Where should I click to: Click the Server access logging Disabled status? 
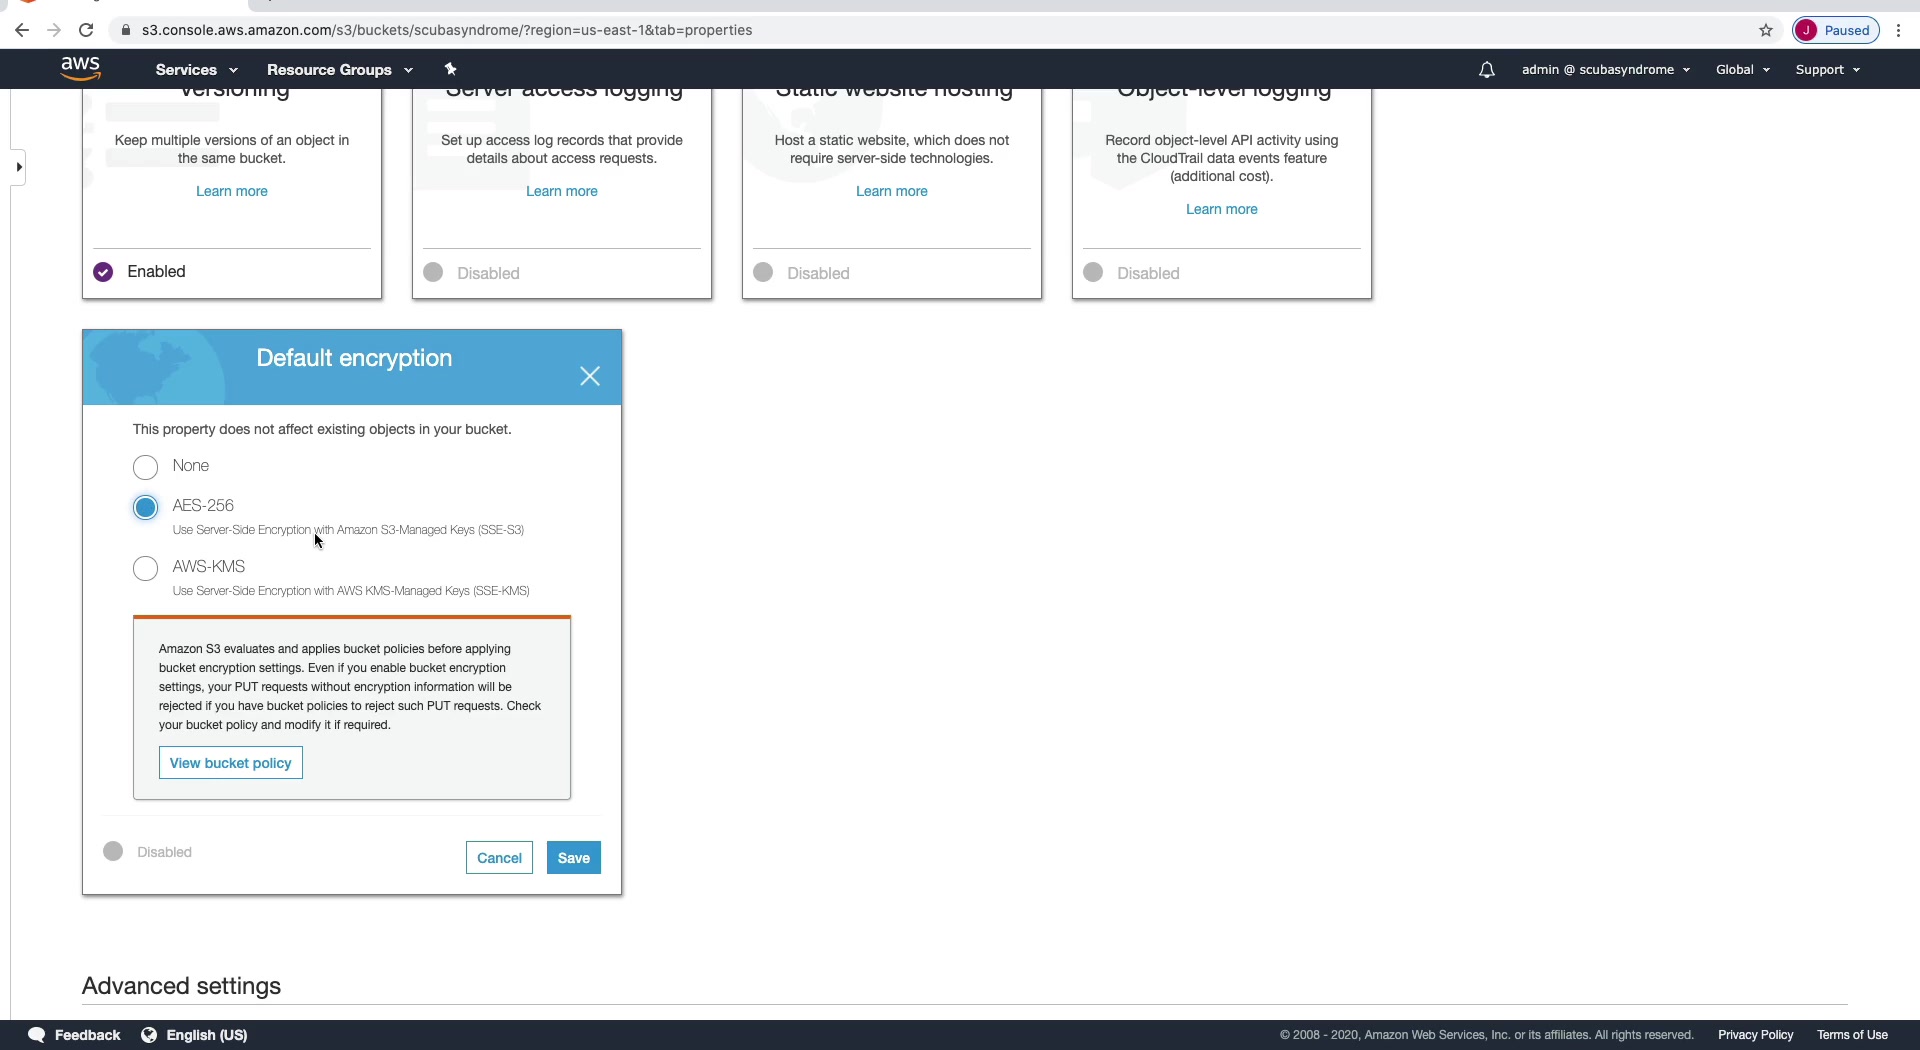point(472,273)
